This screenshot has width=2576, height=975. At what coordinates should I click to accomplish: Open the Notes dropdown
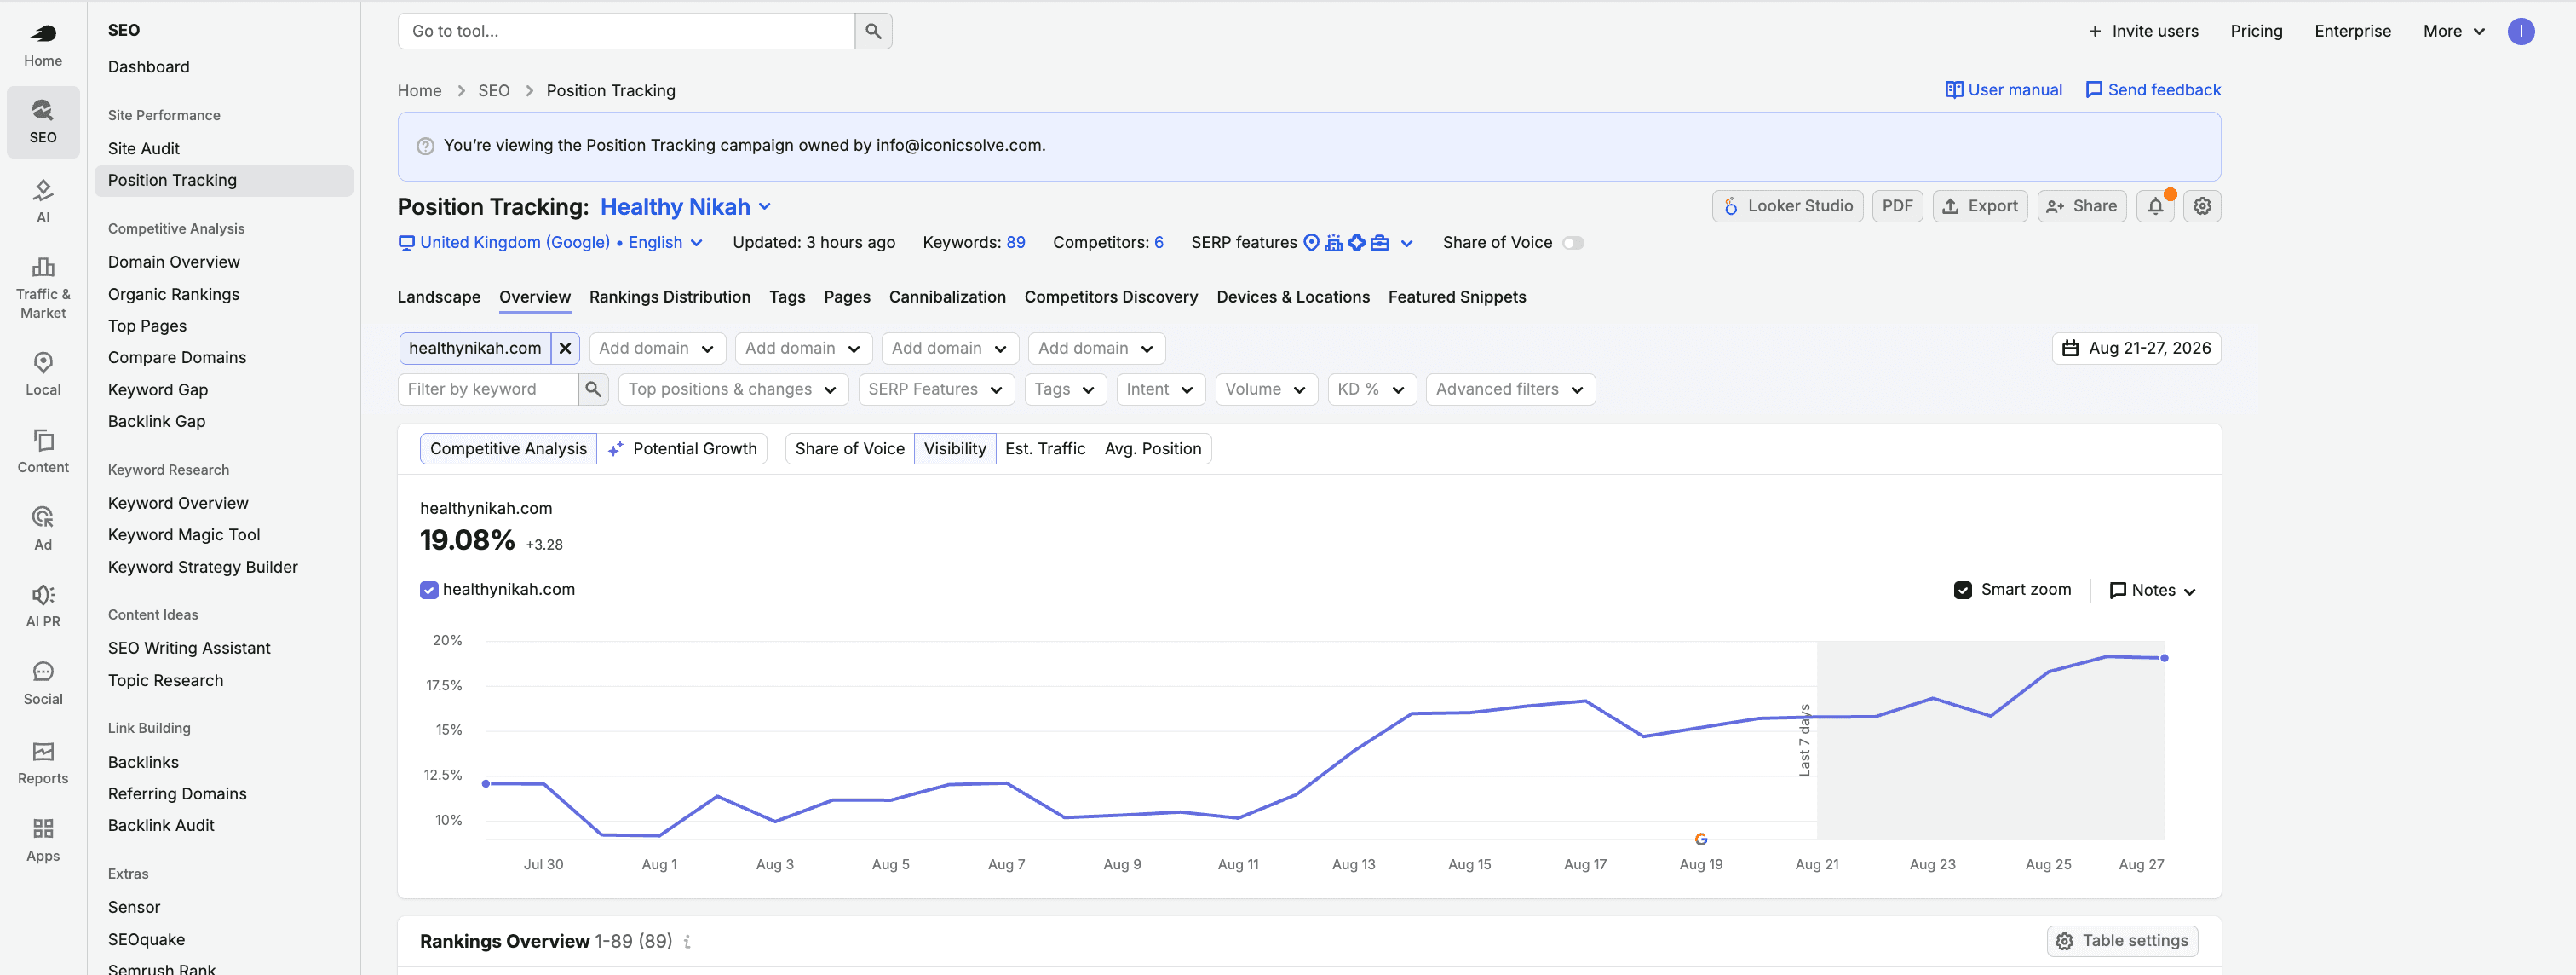(x=2152, y=590)
